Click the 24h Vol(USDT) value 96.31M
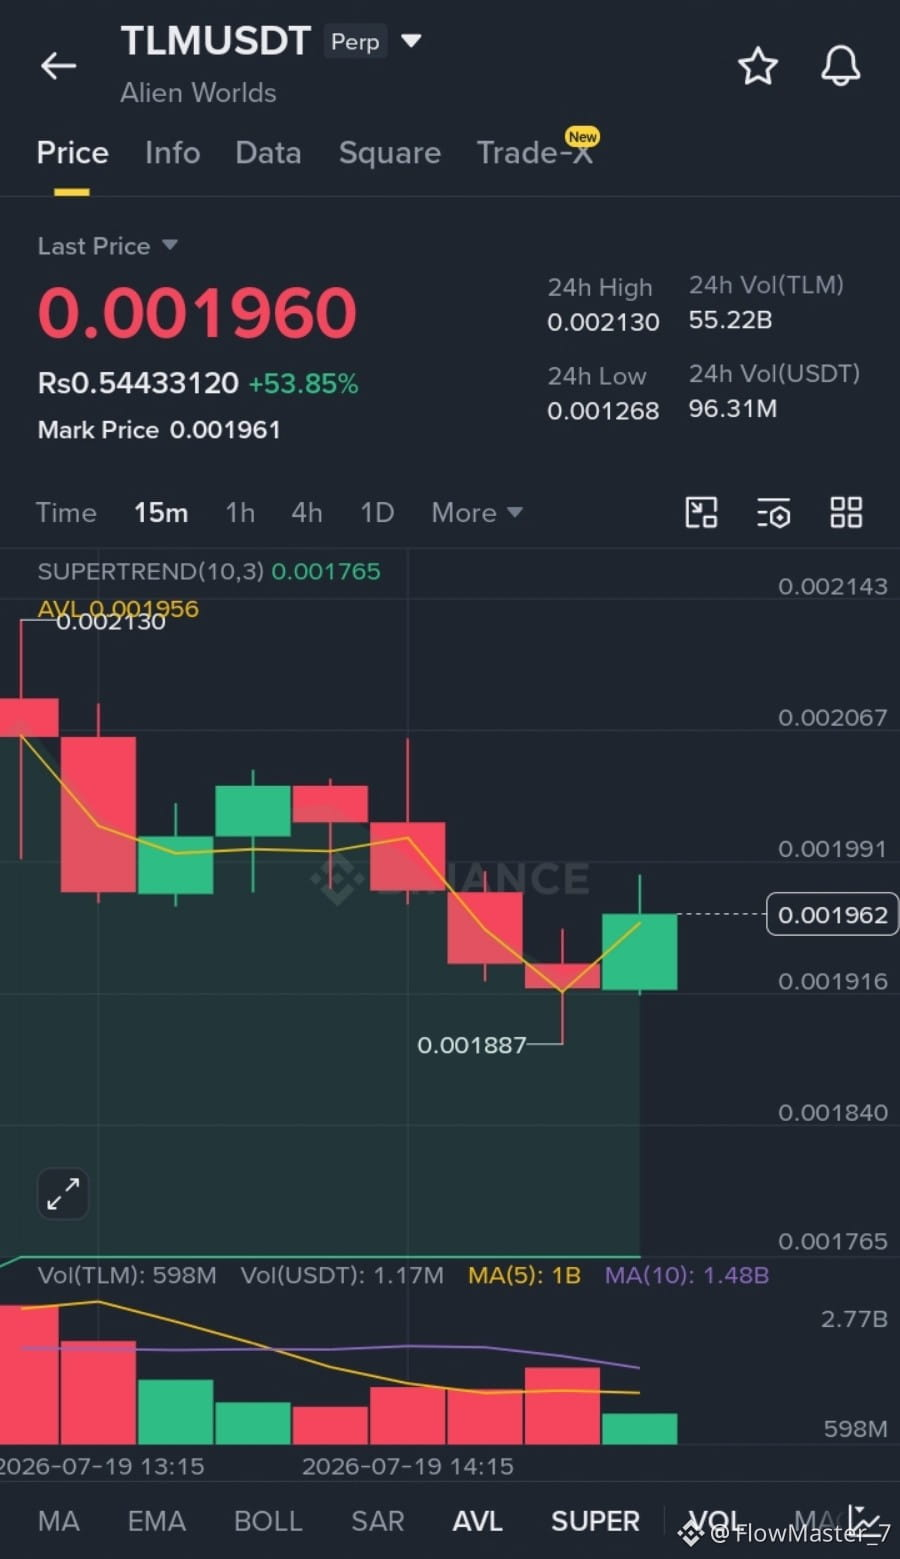The height and width of the screenshot is (1559, 900). coord(732,408)
